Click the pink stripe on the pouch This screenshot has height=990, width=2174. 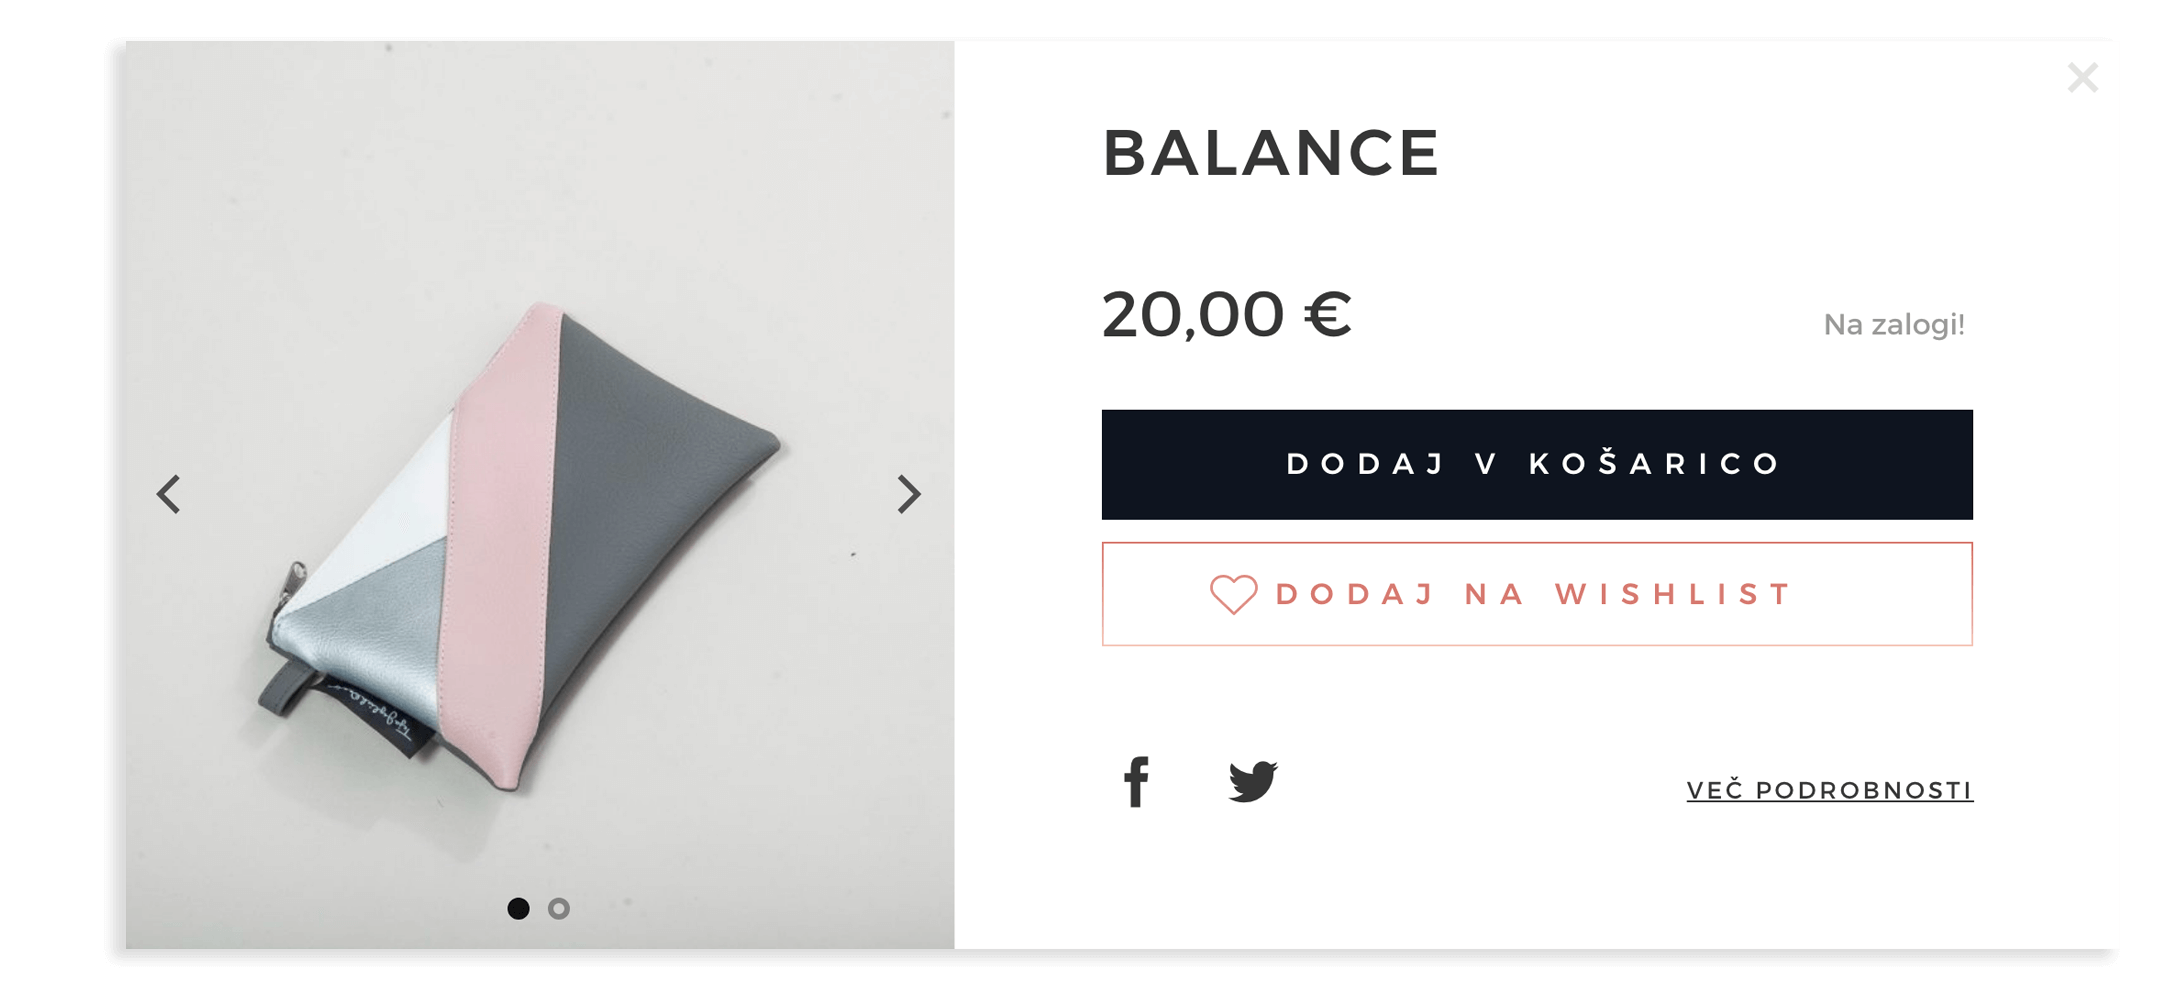500,540
